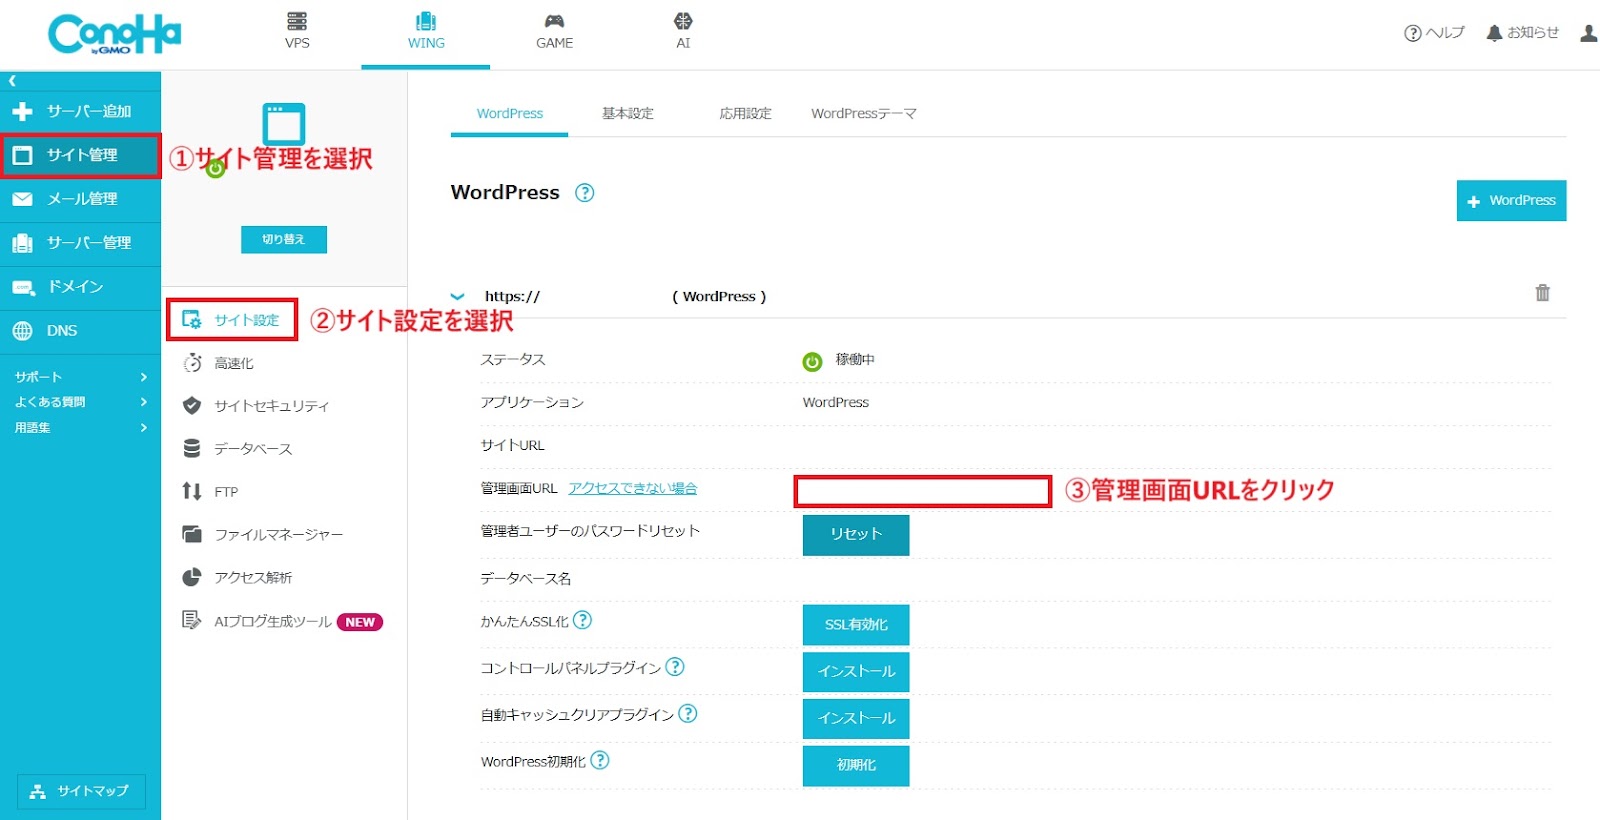Open サイト設定 in the site menu
Viewport: 1600px width, 820px height.
tap(232, 320)
